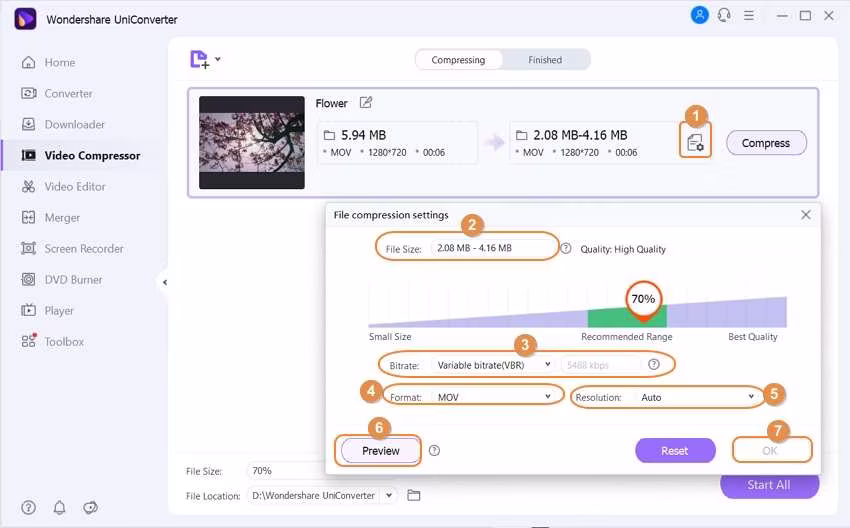Viewport: 850px width, 528px height.
Task: Open the Converter section
Action: coord(68,93)
